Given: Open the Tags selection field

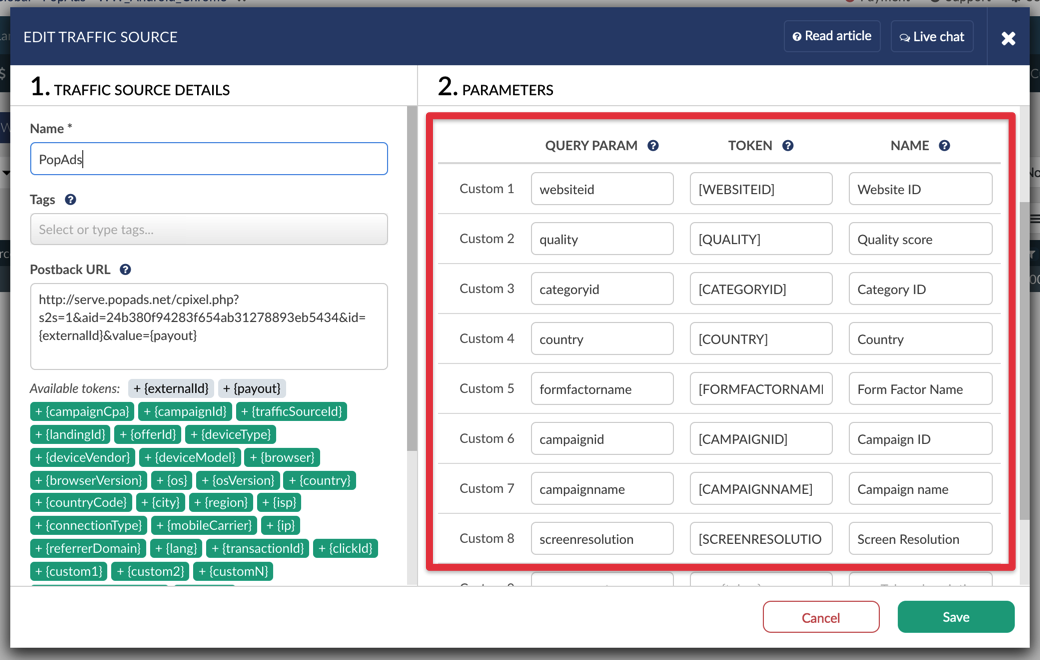Looking at the screenshot, I should point(209,230).
